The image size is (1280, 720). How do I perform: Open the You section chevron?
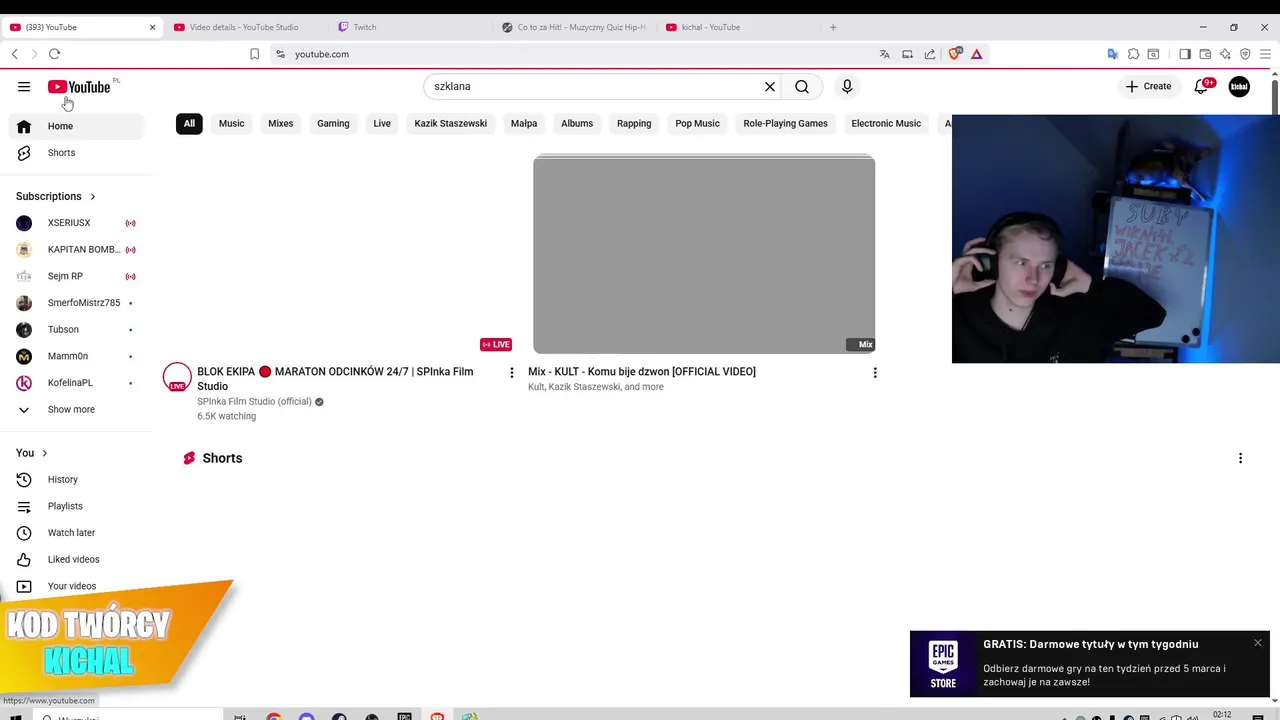(x=44, y=453)
